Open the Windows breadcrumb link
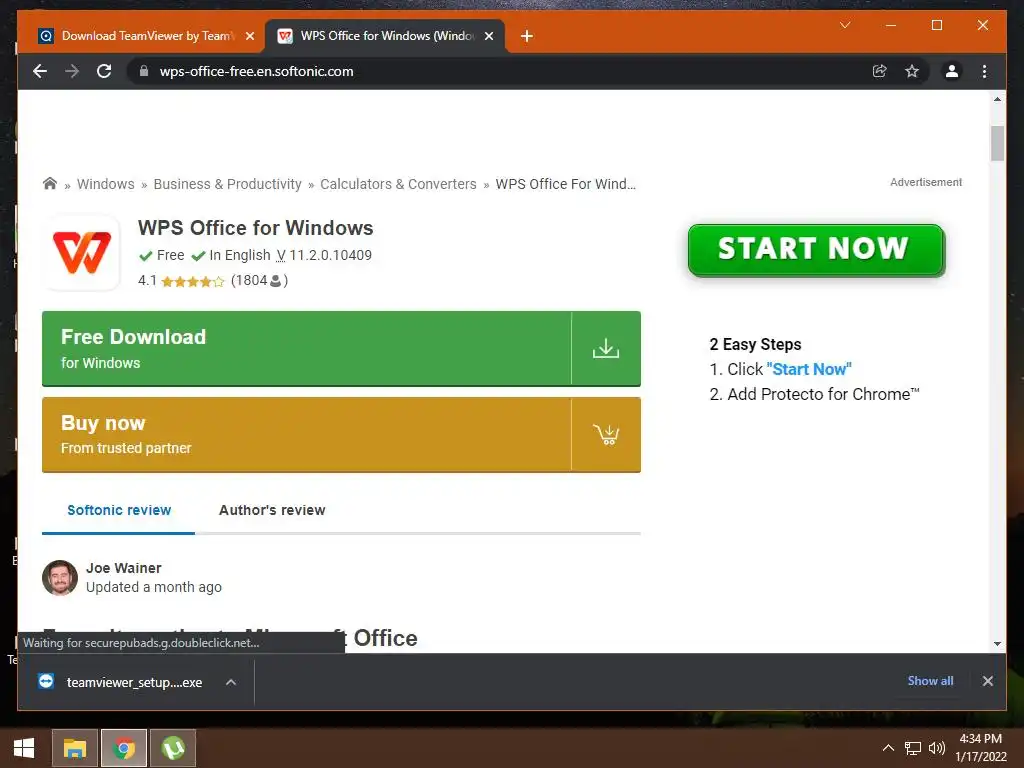The width and height of the screenshot is (1024, 768). [105, 184]
